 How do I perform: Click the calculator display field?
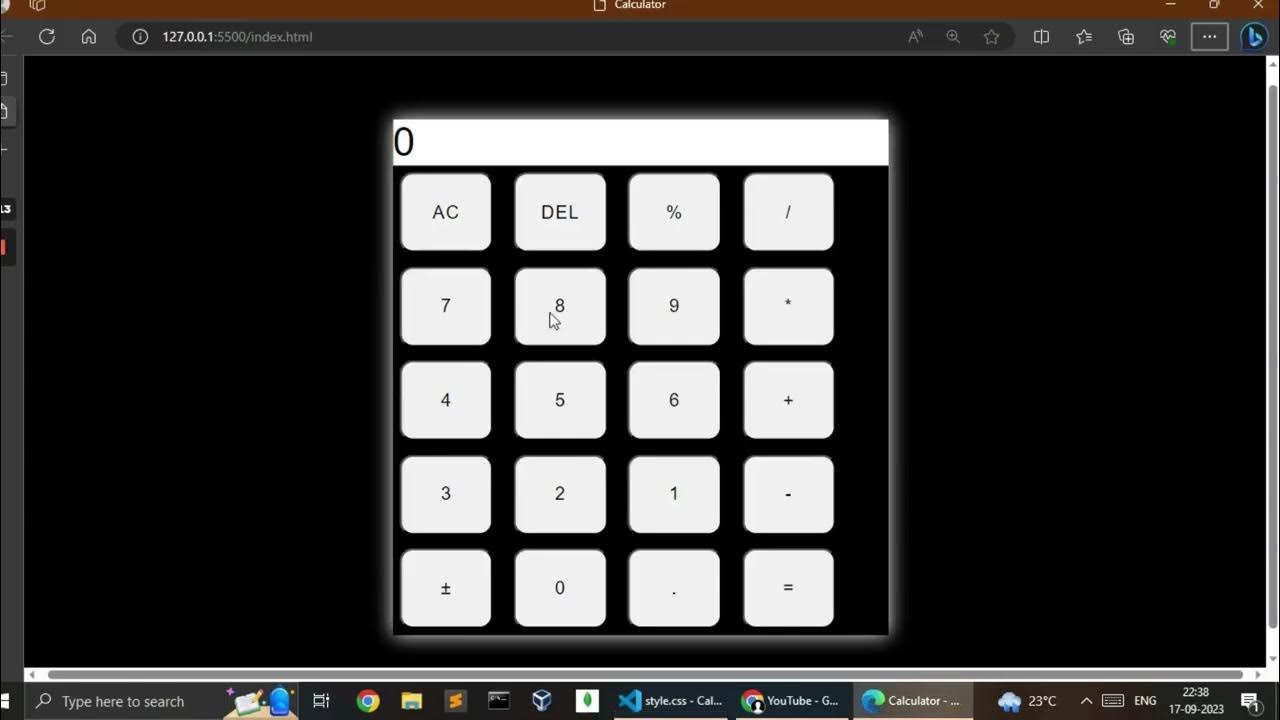640,142
